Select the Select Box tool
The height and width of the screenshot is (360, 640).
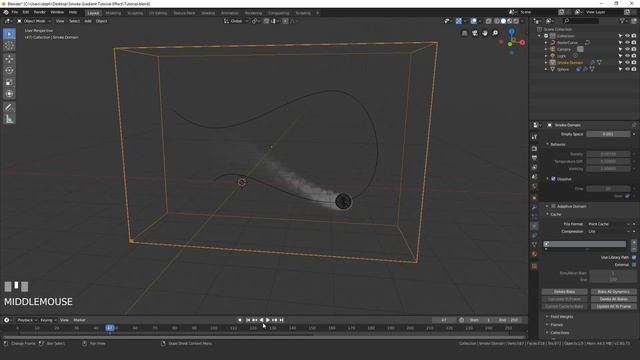pyautogui.click(x=9, y=34)
